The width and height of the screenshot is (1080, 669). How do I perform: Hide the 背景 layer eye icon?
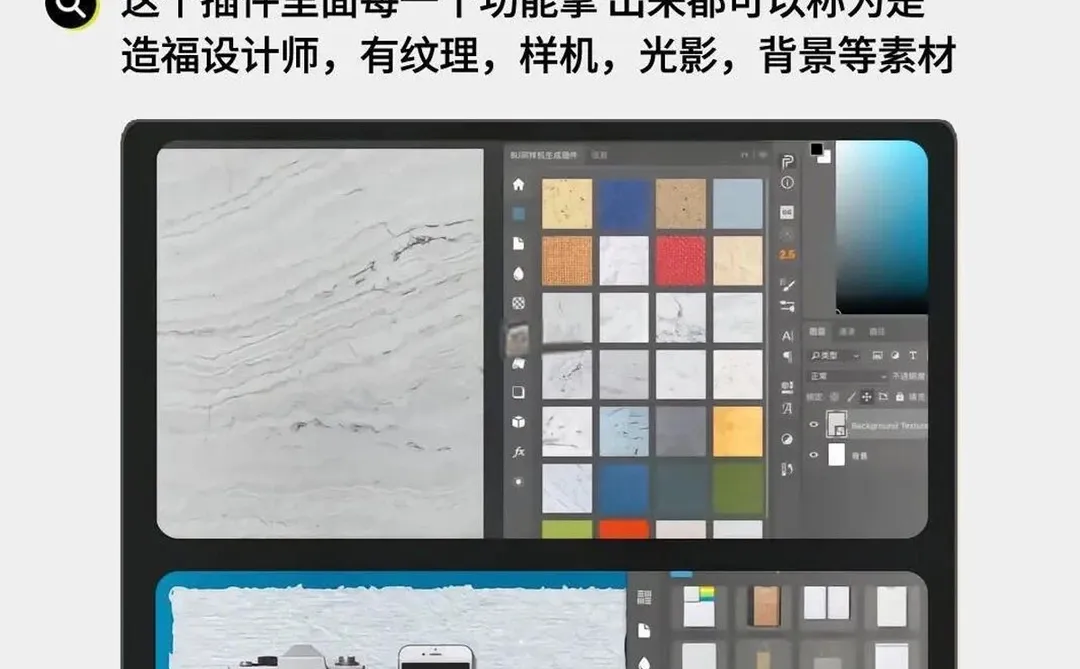tap(813, 455)
